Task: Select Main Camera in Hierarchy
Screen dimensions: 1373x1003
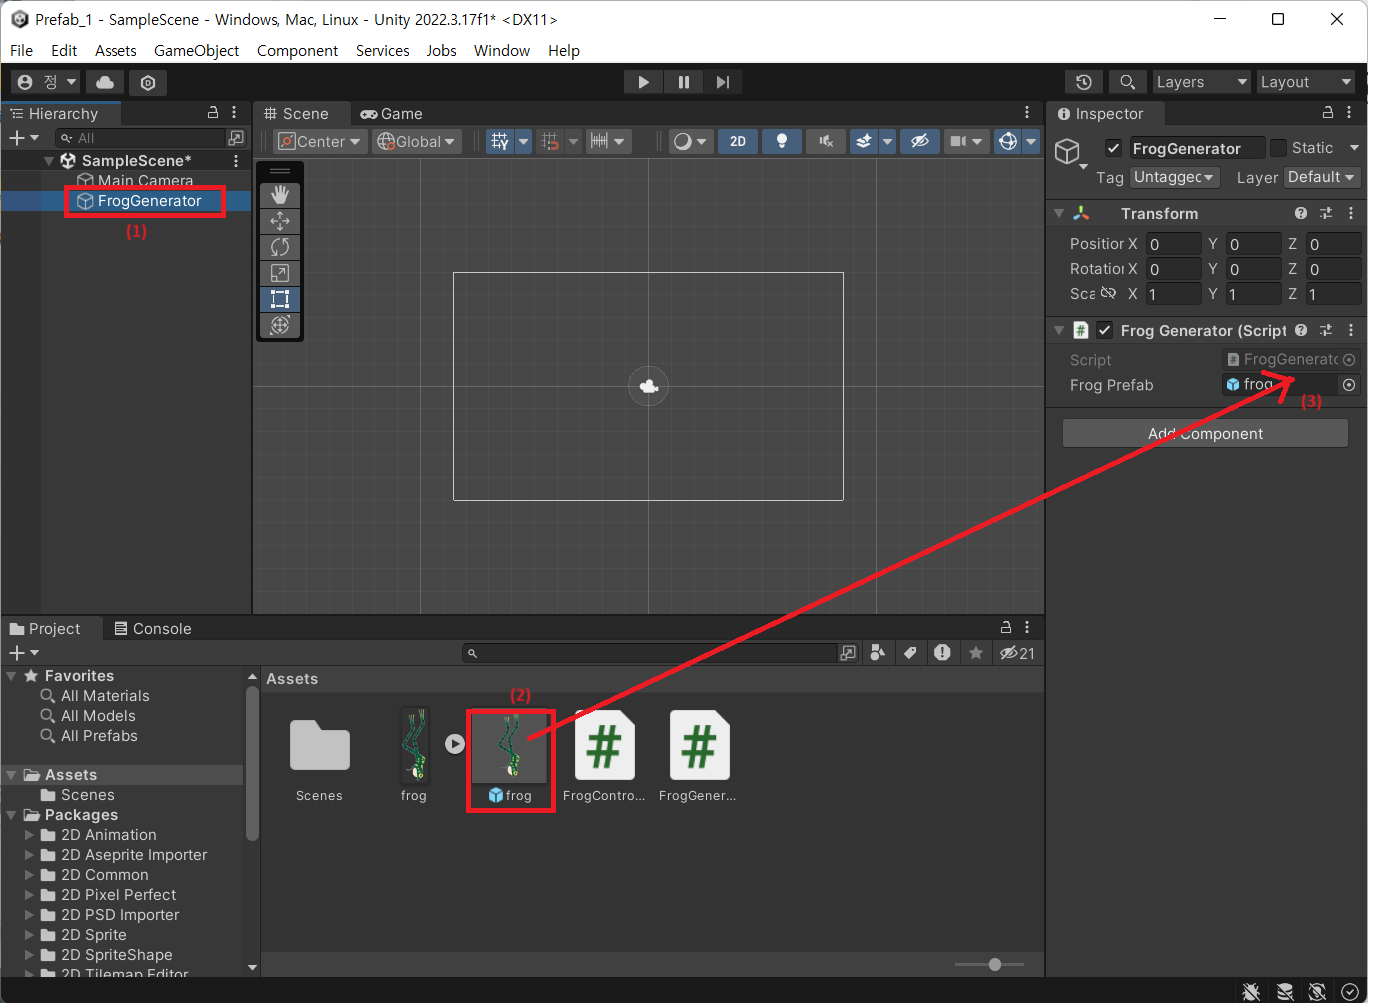Action: [145, 181]
